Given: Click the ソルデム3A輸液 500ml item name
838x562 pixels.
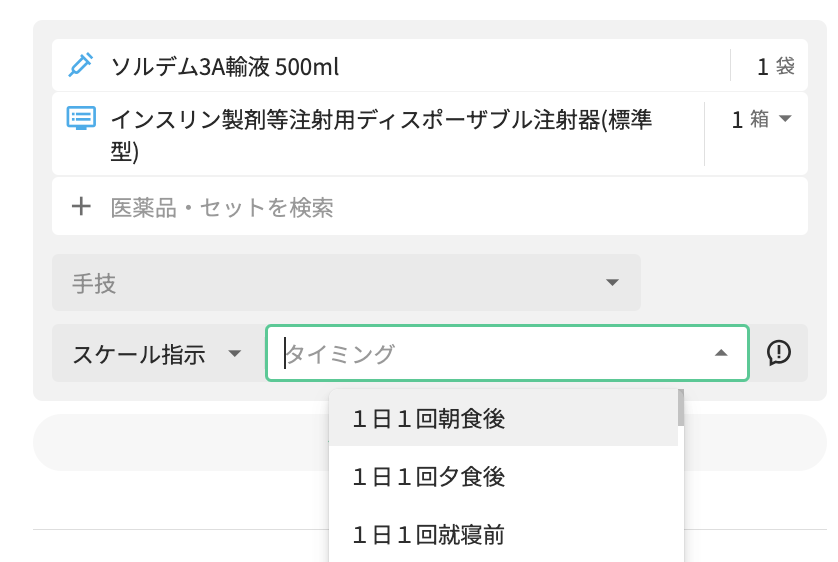Looking at the screenshot, I should pyautogui.click(x=225, y=67).
